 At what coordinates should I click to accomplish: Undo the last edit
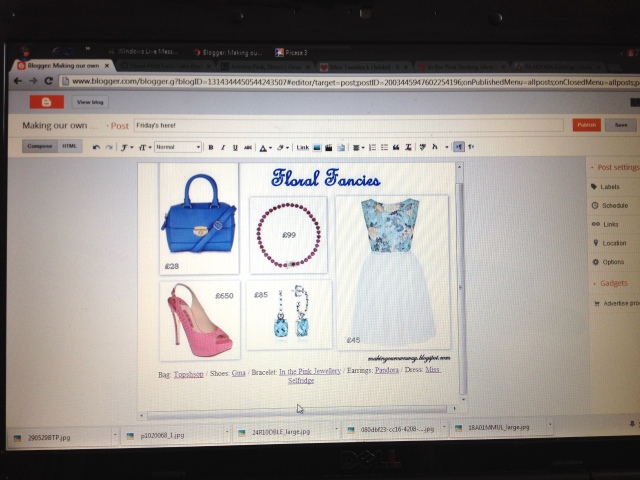tap(96, 147)
